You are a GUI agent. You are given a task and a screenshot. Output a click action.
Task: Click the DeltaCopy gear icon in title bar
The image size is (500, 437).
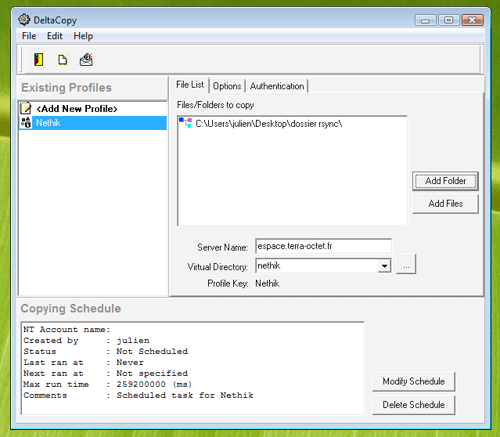[x=24, y=20]
